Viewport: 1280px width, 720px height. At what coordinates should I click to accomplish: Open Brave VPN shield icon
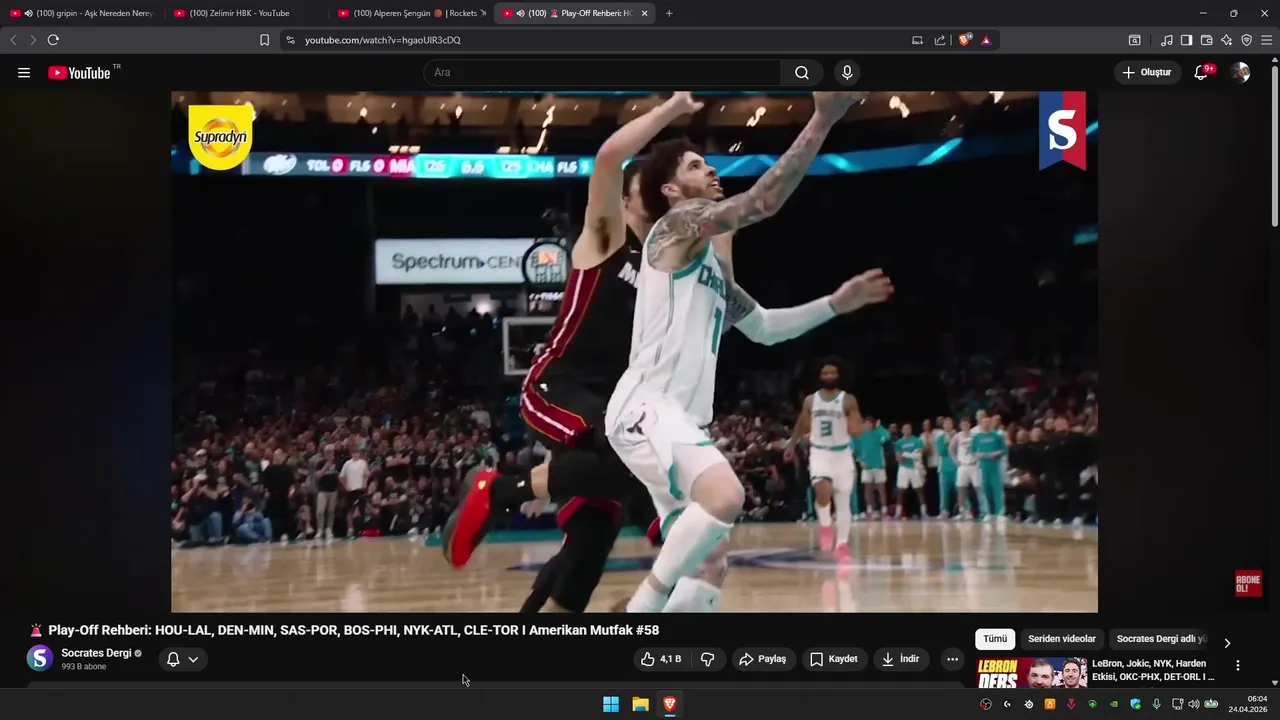point(1246,40)
